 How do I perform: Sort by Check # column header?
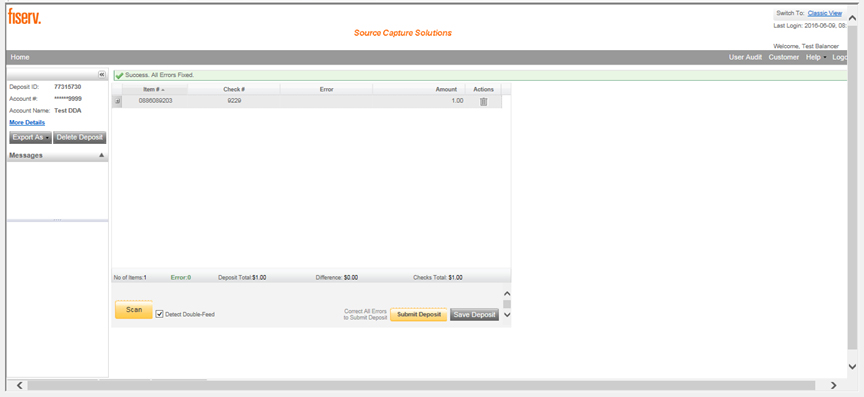point(234,89)
